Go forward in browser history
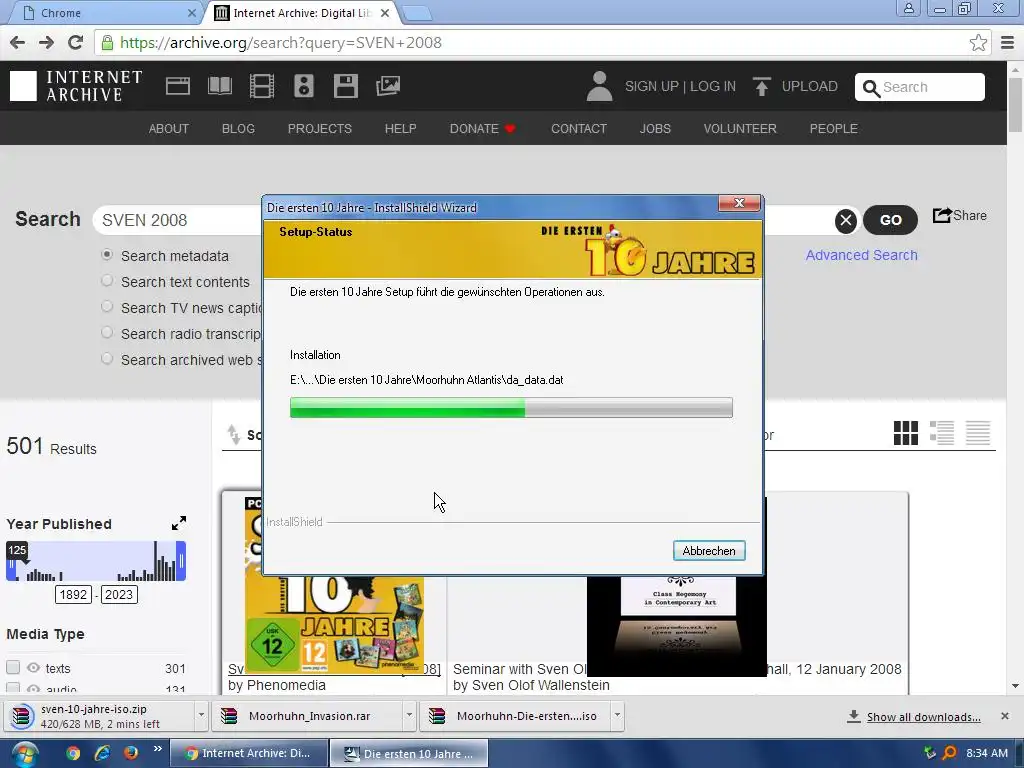The image size is (1024, 768). tap(46, 43)
